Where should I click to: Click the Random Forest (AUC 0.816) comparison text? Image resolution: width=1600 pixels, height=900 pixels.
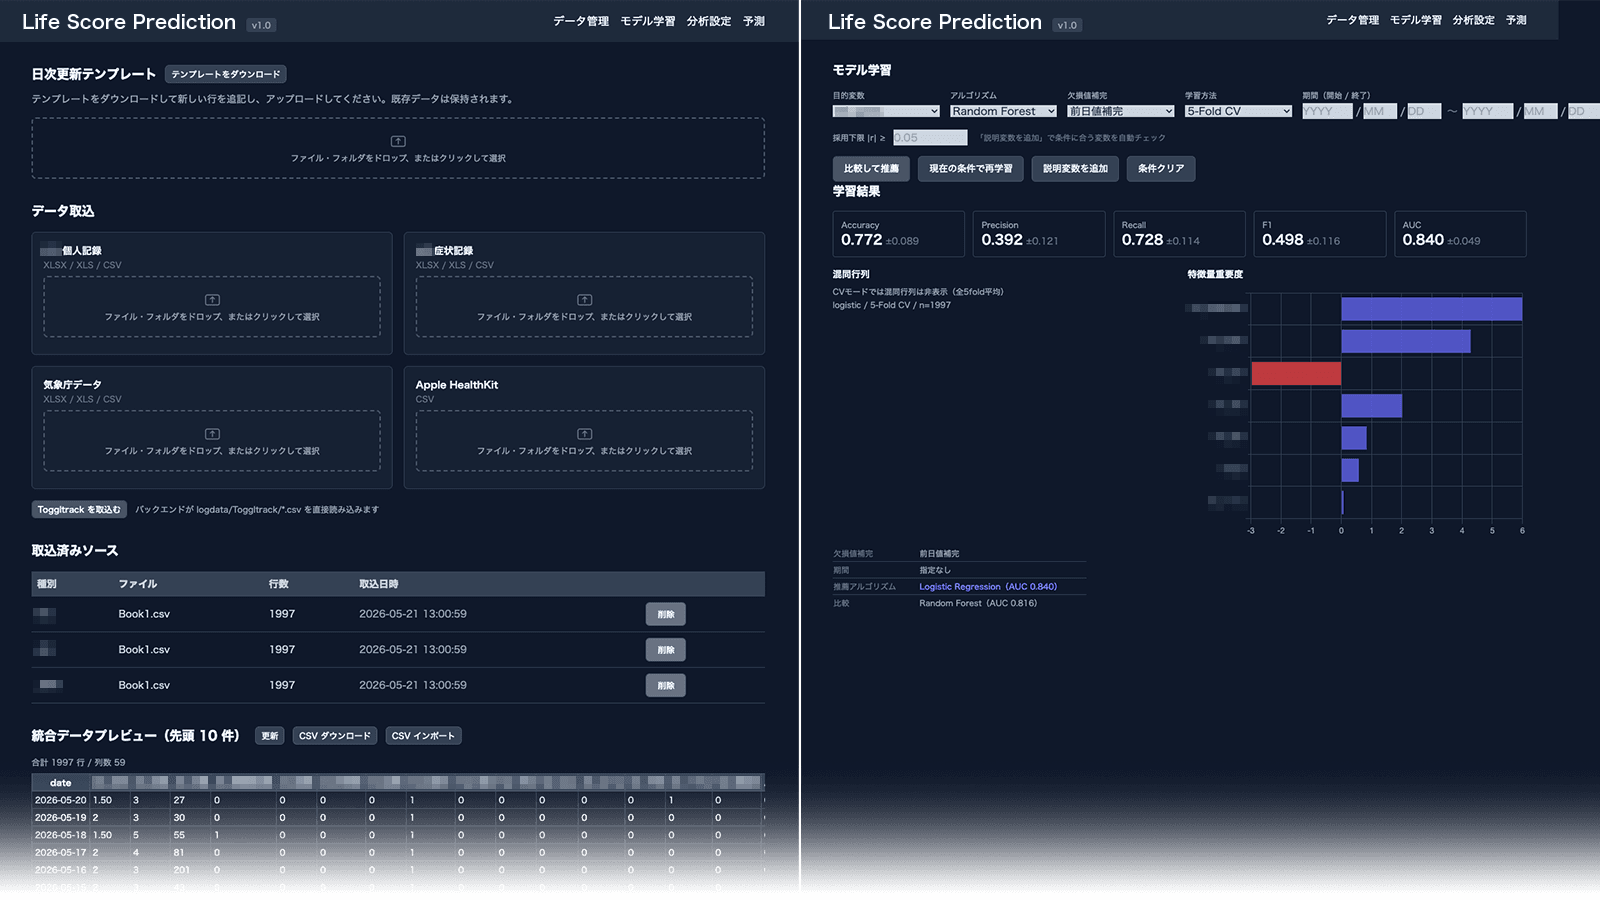(978, 604)
